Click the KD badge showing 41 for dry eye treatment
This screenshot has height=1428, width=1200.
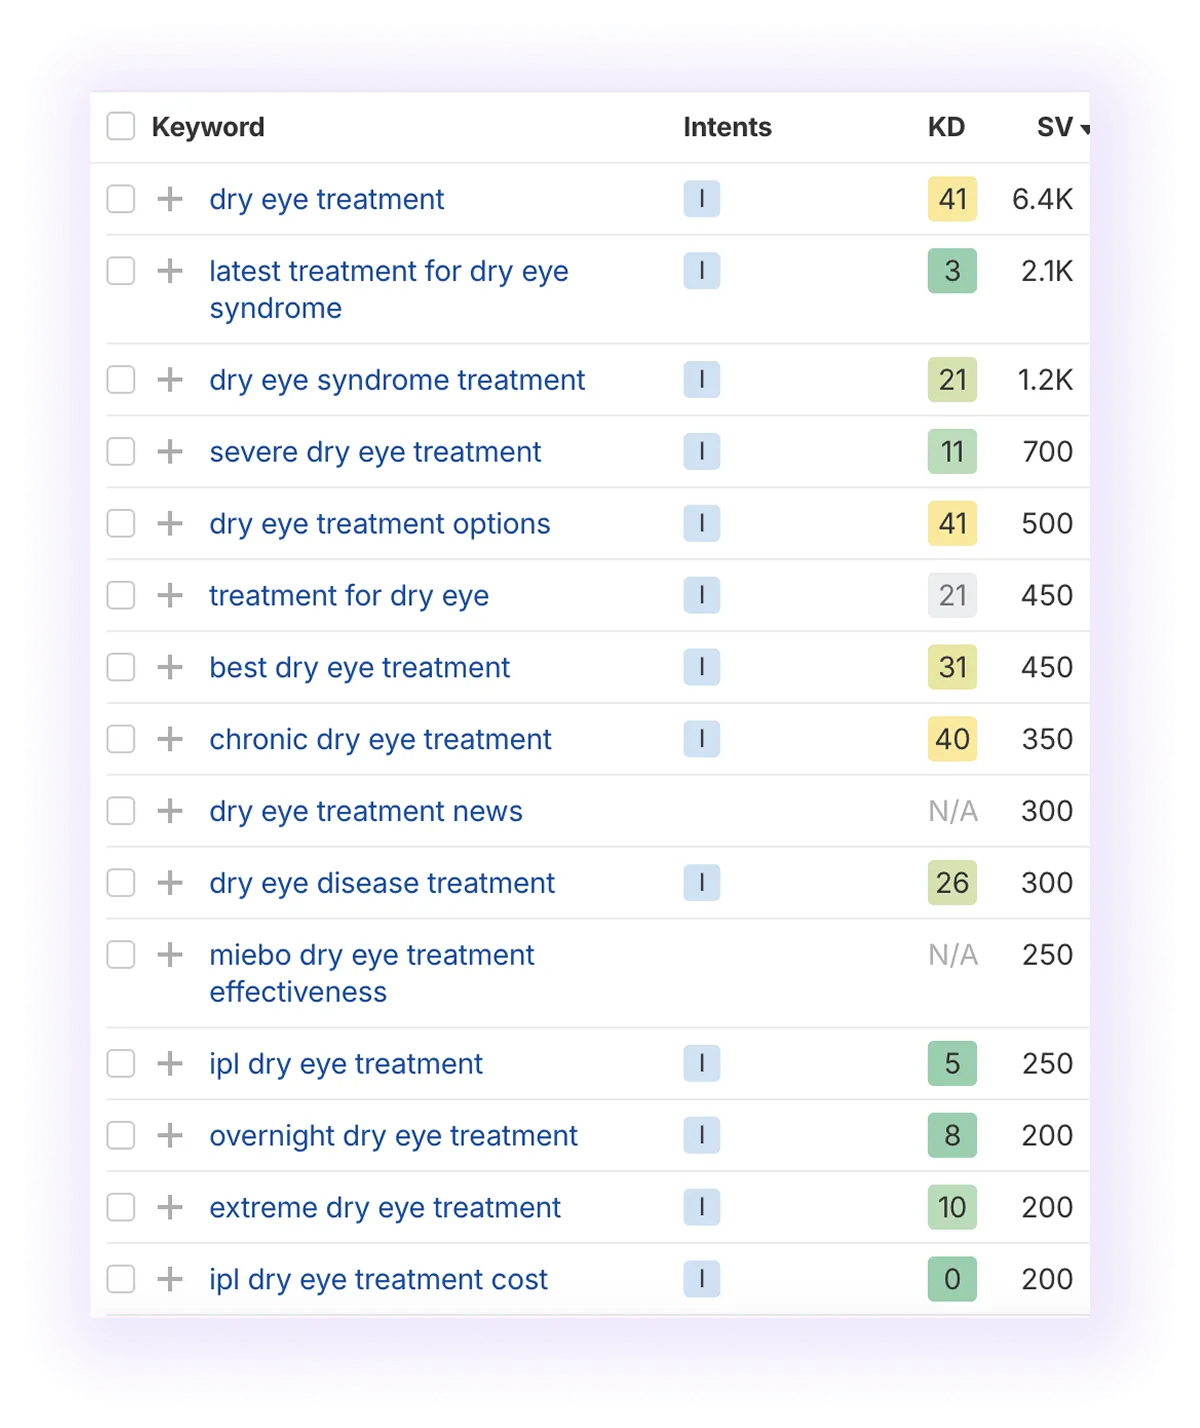(951, 199)
